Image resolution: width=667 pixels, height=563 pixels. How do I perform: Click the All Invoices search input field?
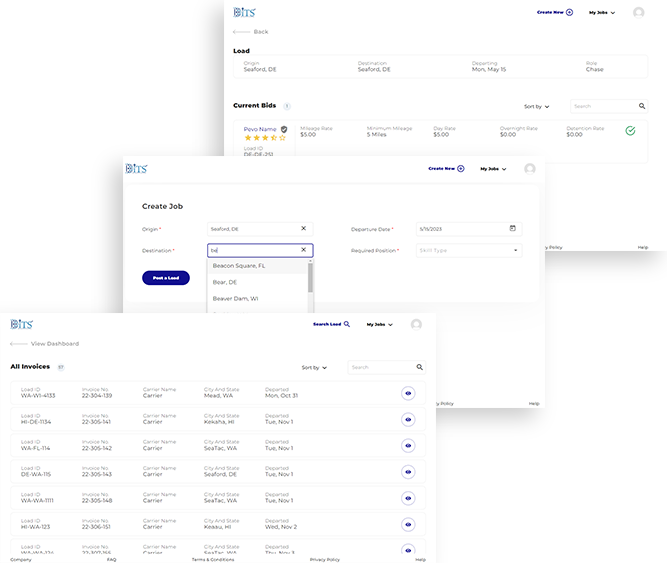click(x=380, y=367)
